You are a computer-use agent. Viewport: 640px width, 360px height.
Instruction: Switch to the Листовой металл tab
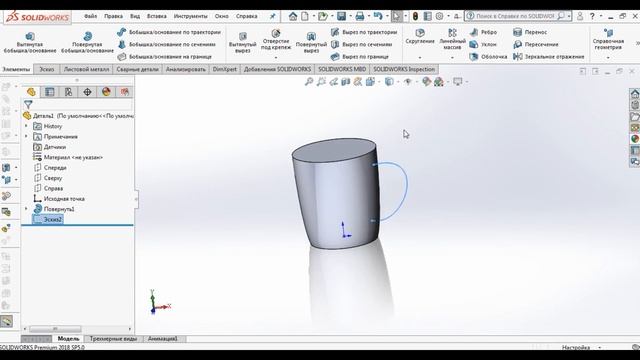coord(86,69)
